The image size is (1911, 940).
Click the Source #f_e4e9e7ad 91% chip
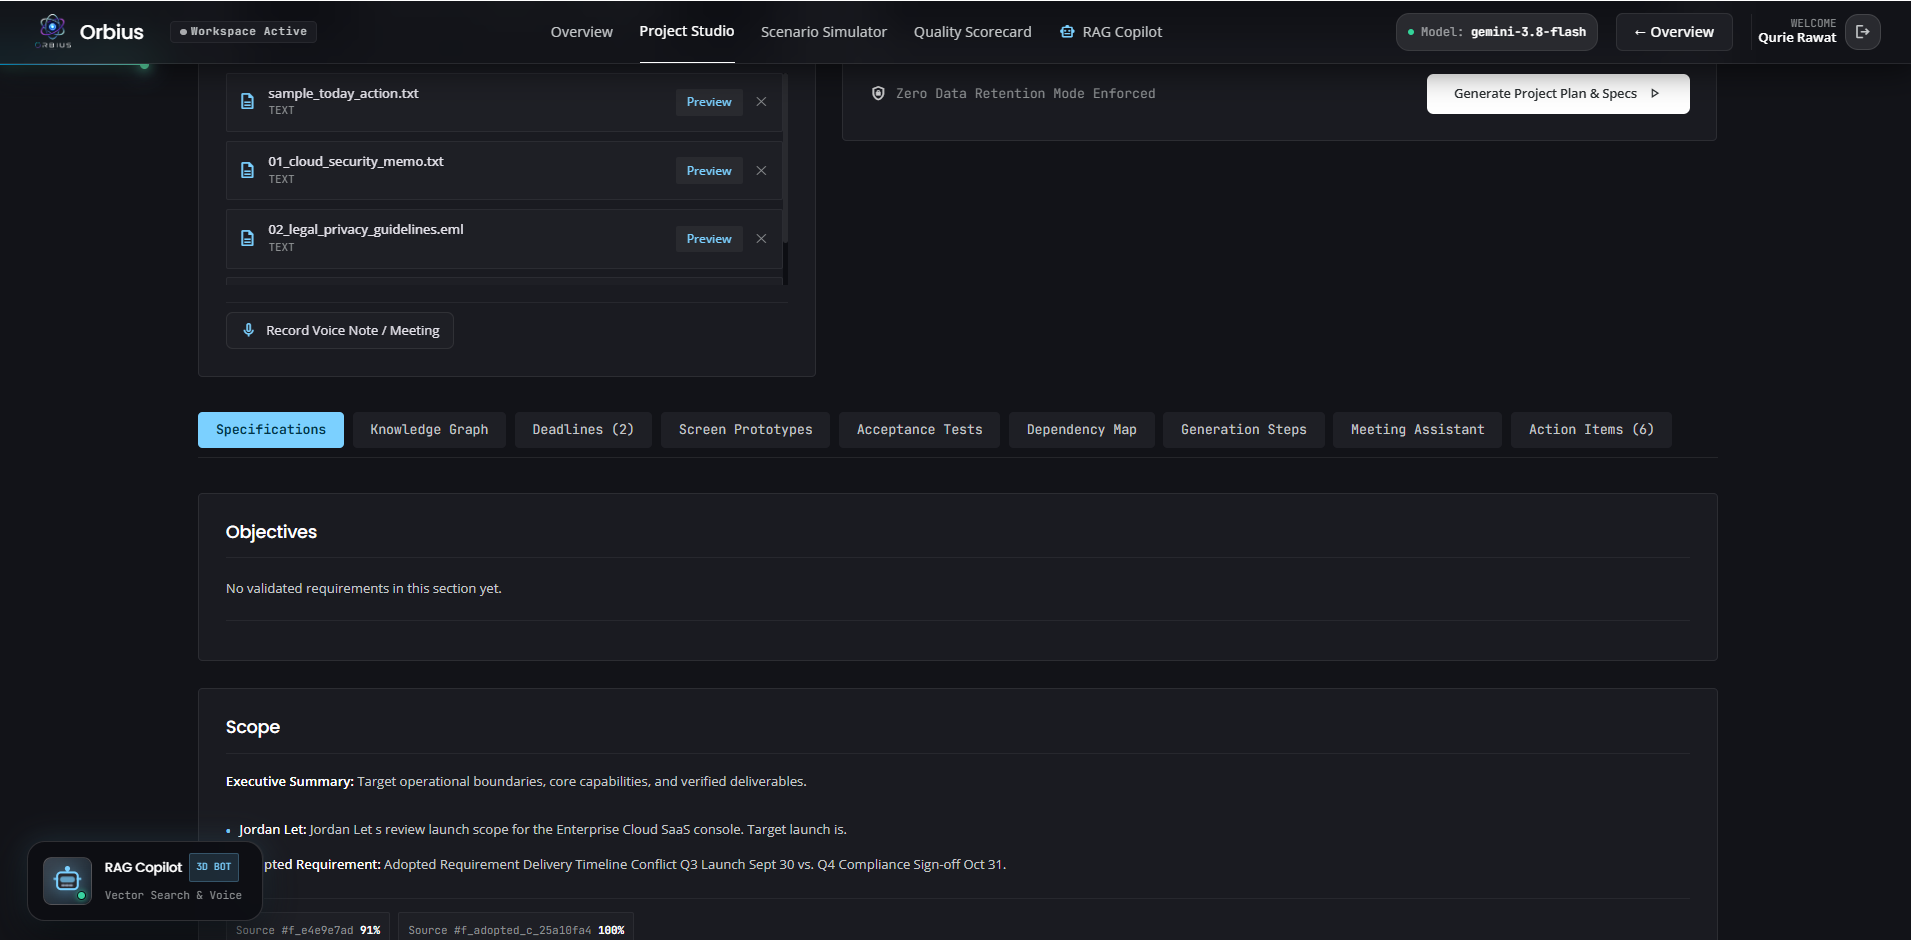click(308, 929)
